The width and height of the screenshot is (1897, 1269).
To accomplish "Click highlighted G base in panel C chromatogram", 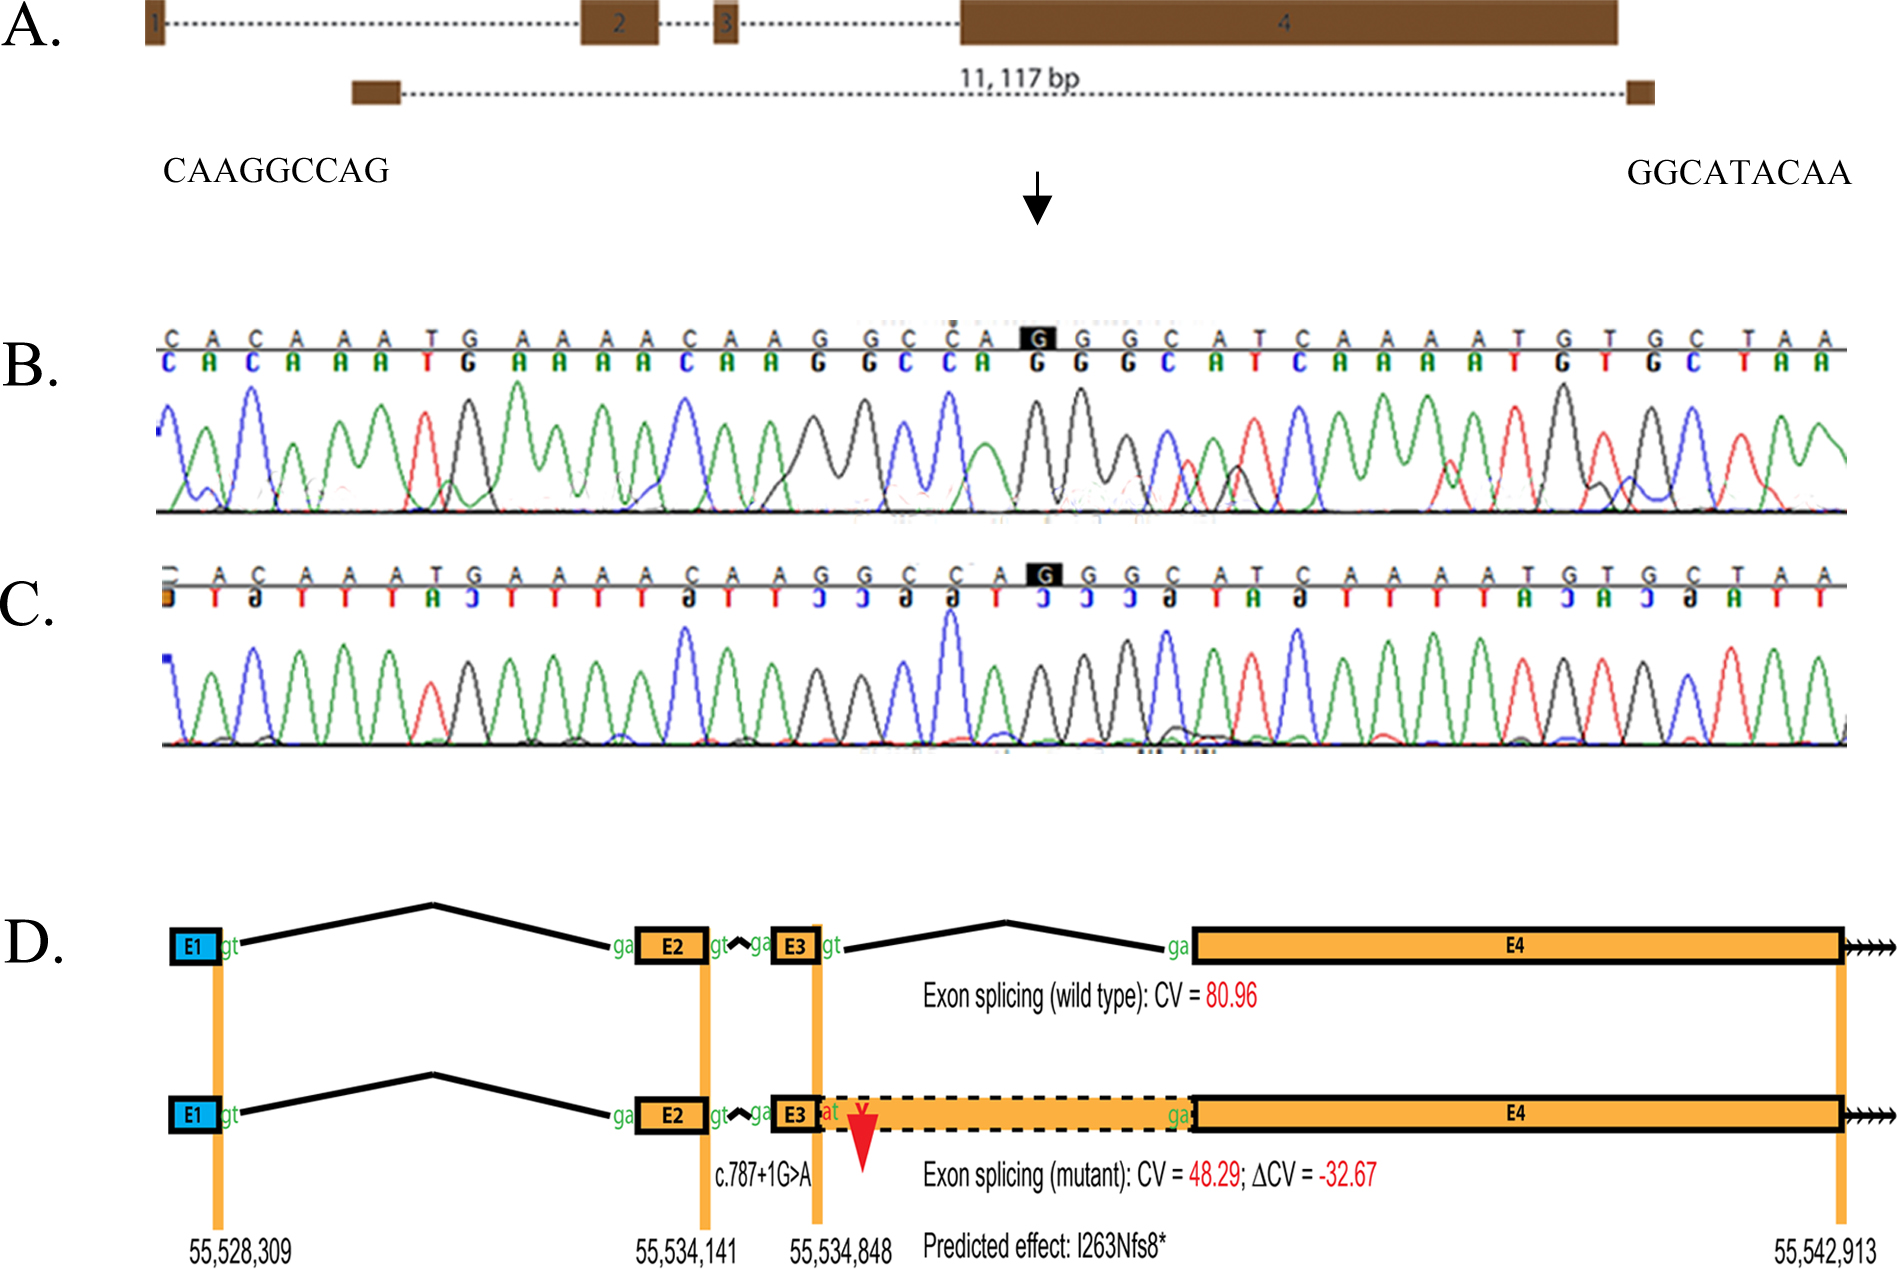I will click(x=1044, y=575).
